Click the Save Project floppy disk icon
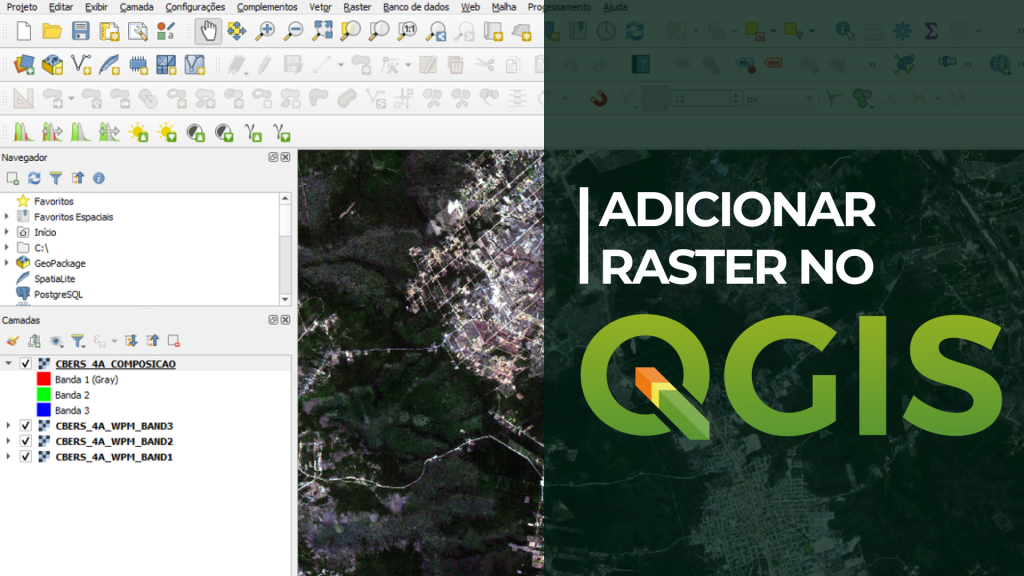Image resolution: width=1024 pixels, height=576 pixels. 81,31
